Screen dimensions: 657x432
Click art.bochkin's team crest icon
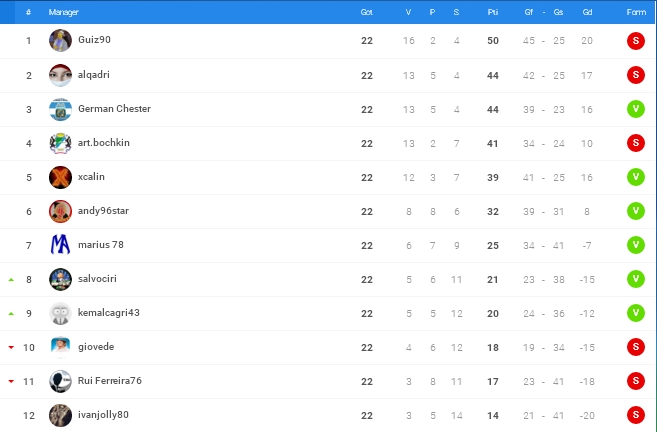tap(60, 143)
